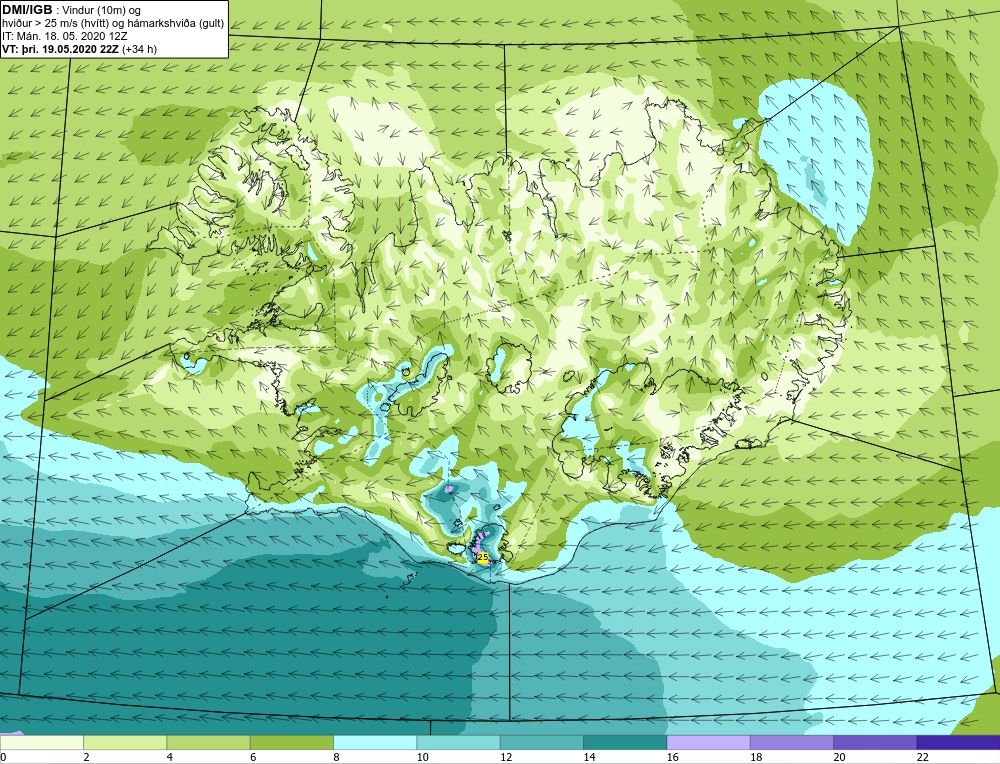Click the legend scale label "10"

[423, 757]
